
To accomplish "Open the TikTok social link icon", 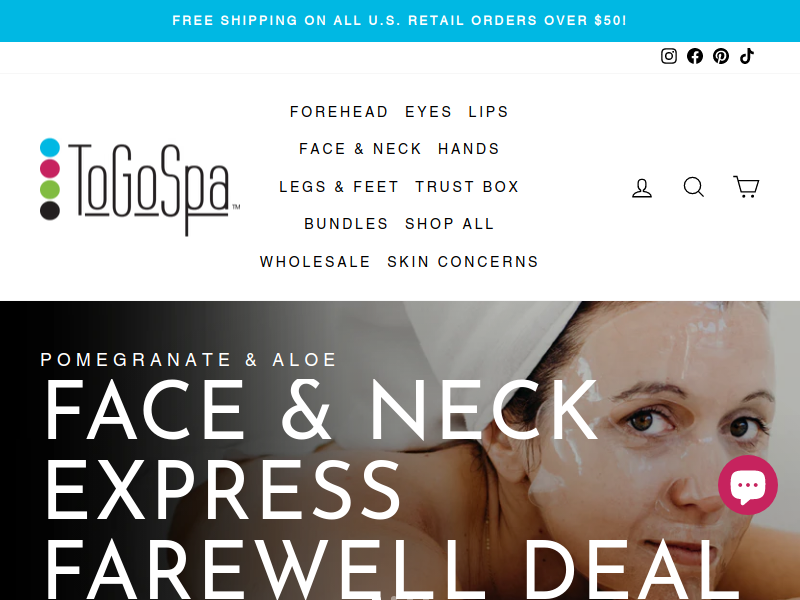I will coord(747,56).
